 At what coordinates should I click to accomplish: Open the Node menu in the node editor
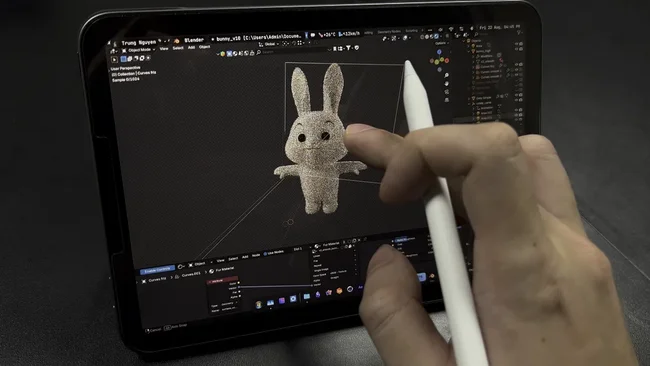(x=256, y=255)
